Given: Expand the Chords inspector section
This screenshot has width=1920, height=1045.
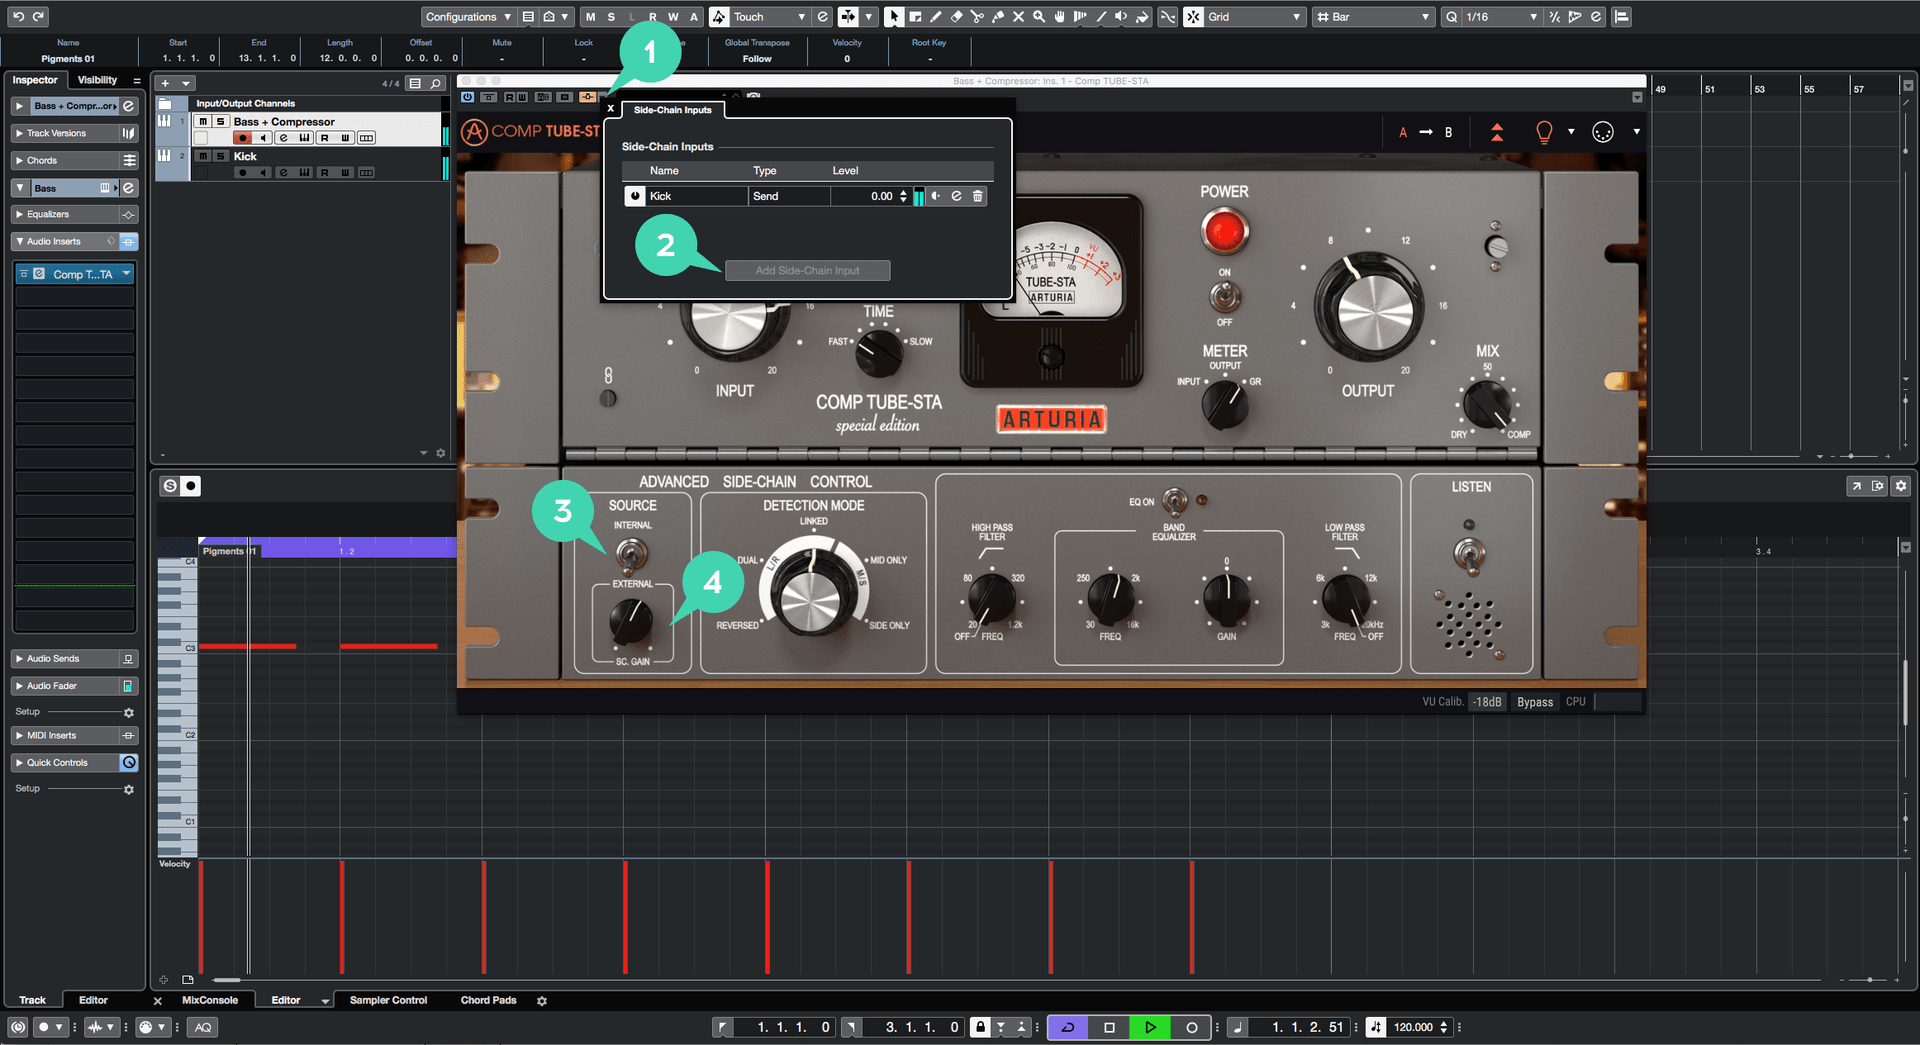Looking at the screenshot, I should (66, 160).
